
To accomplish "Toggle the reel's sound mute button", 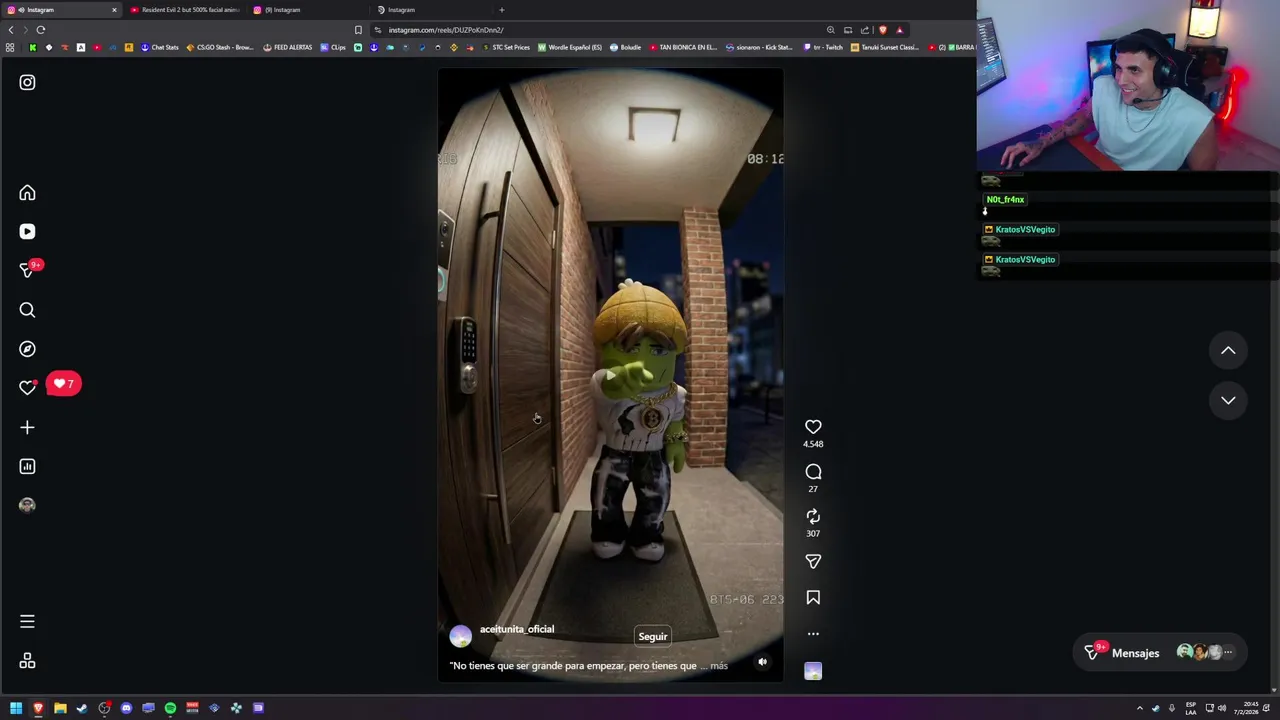I will click(762, 662).
